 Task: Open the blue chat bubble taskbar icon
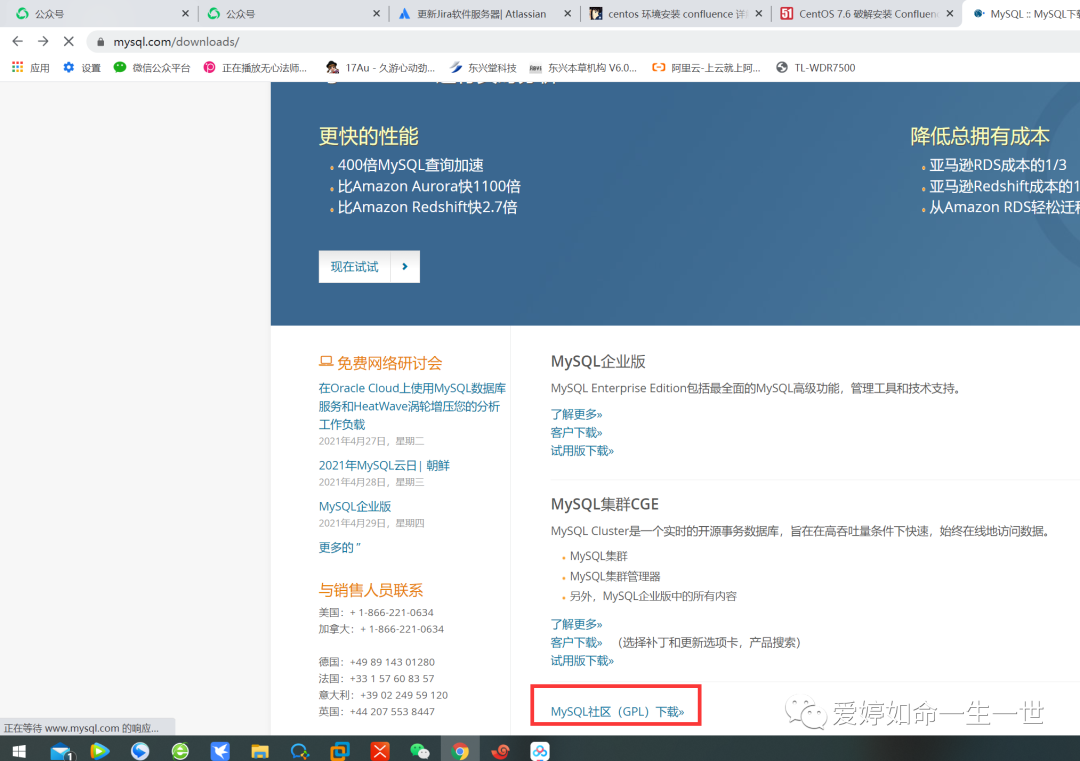coord(300,751)
